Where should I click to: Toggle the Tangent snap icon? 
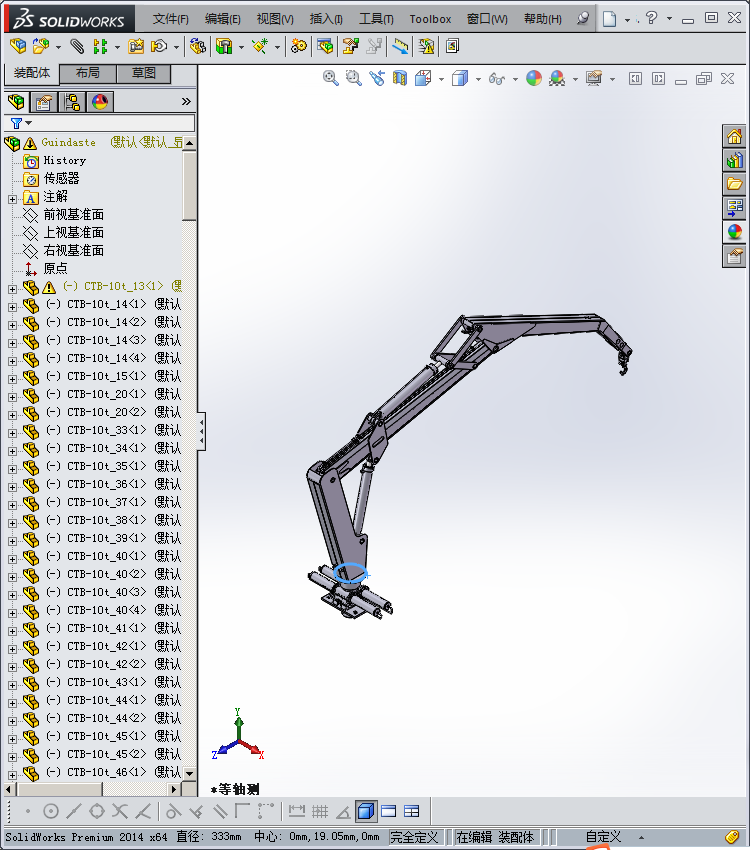pos(173,812)
